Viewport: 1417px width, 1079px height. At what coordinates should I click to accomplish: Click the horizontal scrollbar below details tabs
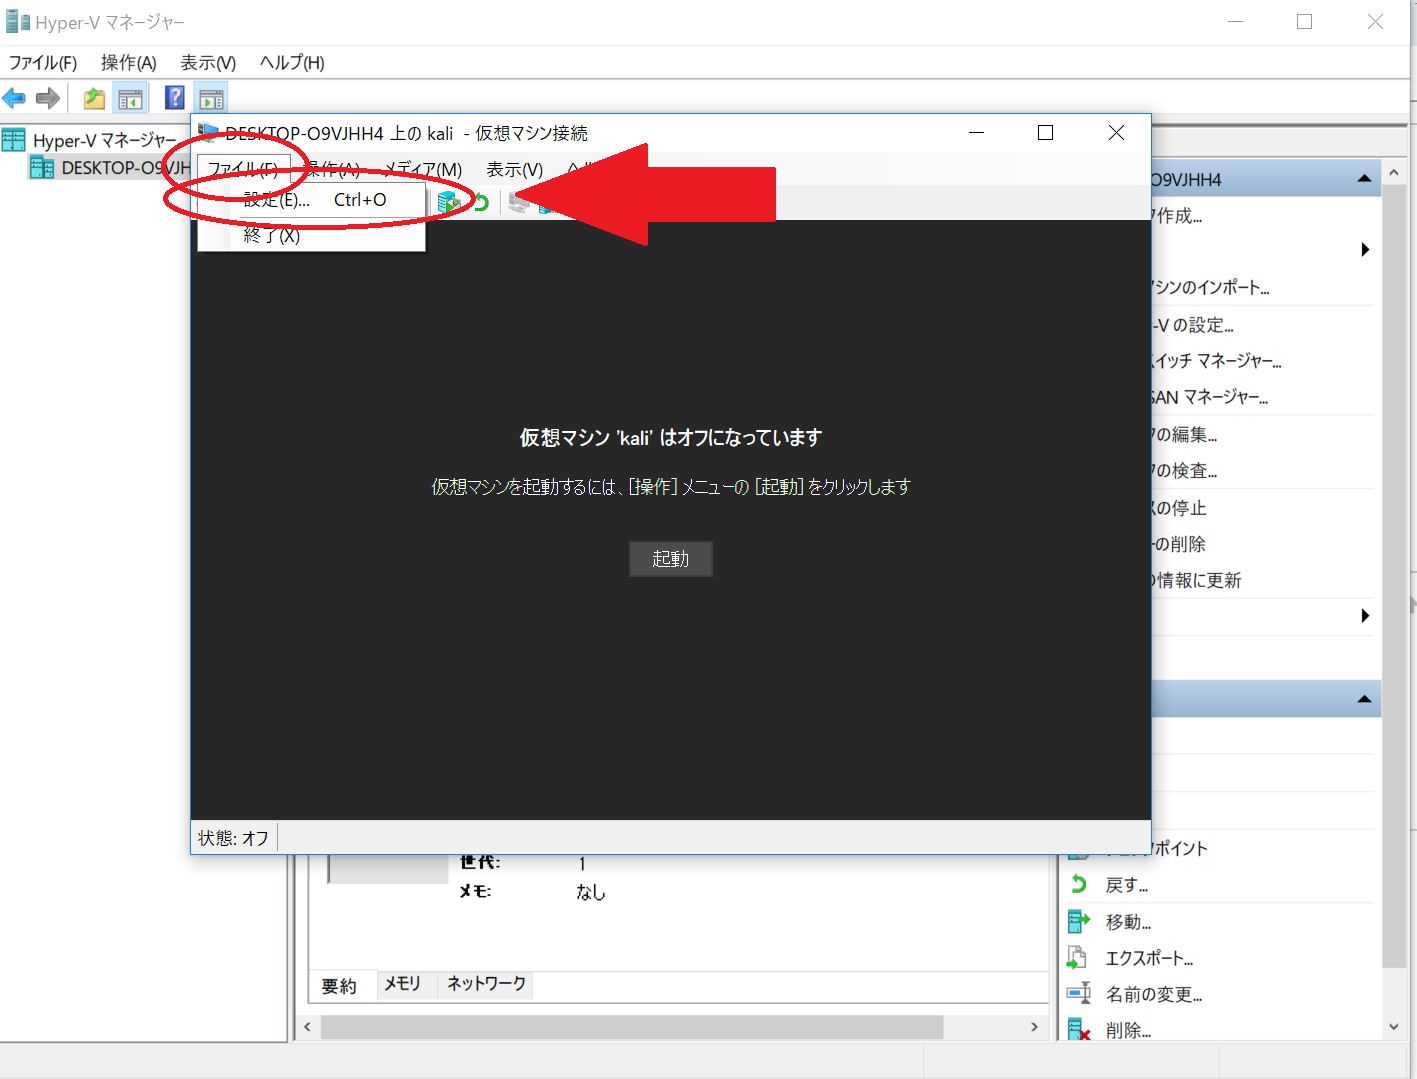click(631, 1027)
